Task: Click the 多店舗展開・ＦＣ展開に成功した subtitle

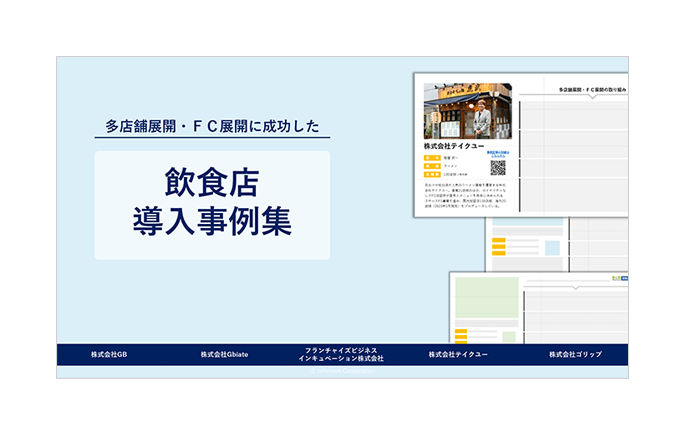Action: [x=212, y=126]
